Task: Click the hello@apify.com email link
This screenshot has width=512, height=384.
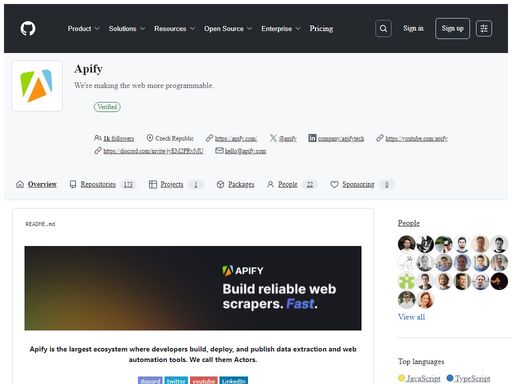Action: point(245,151)
